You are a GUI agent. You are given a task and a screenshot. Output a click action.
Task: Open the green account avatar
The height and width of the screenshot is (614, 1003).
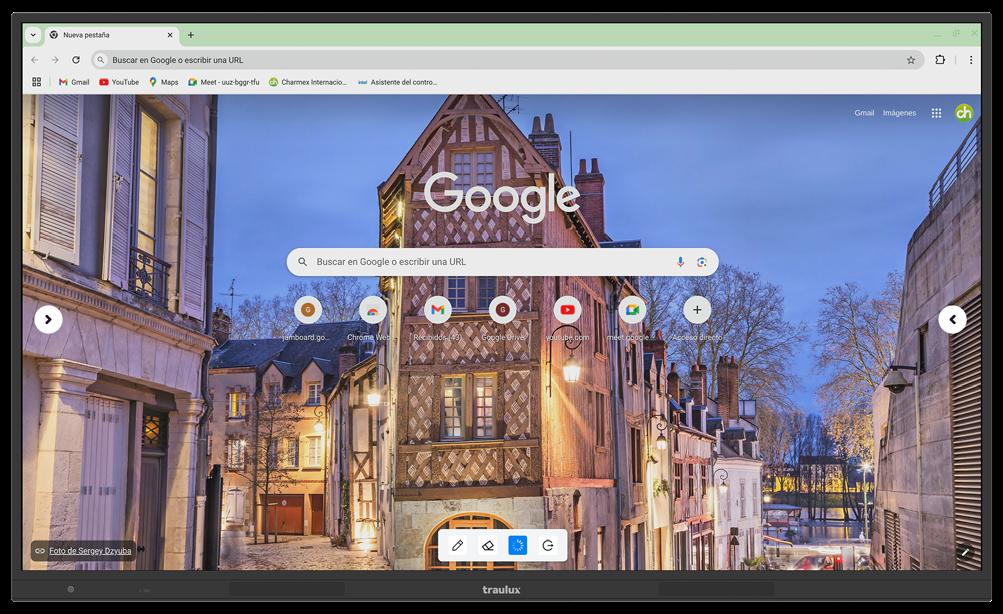pos(964,113)
